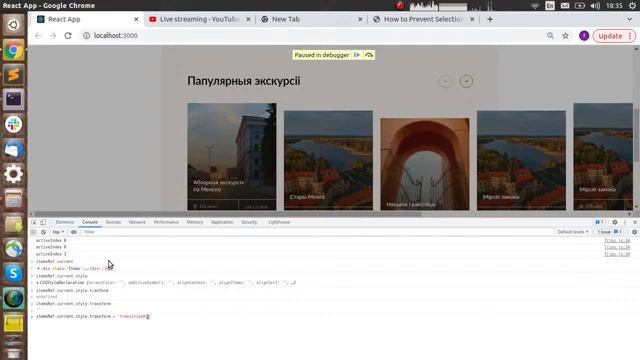
Task: Create a live expression with eye icon
Action: point(73,232)
